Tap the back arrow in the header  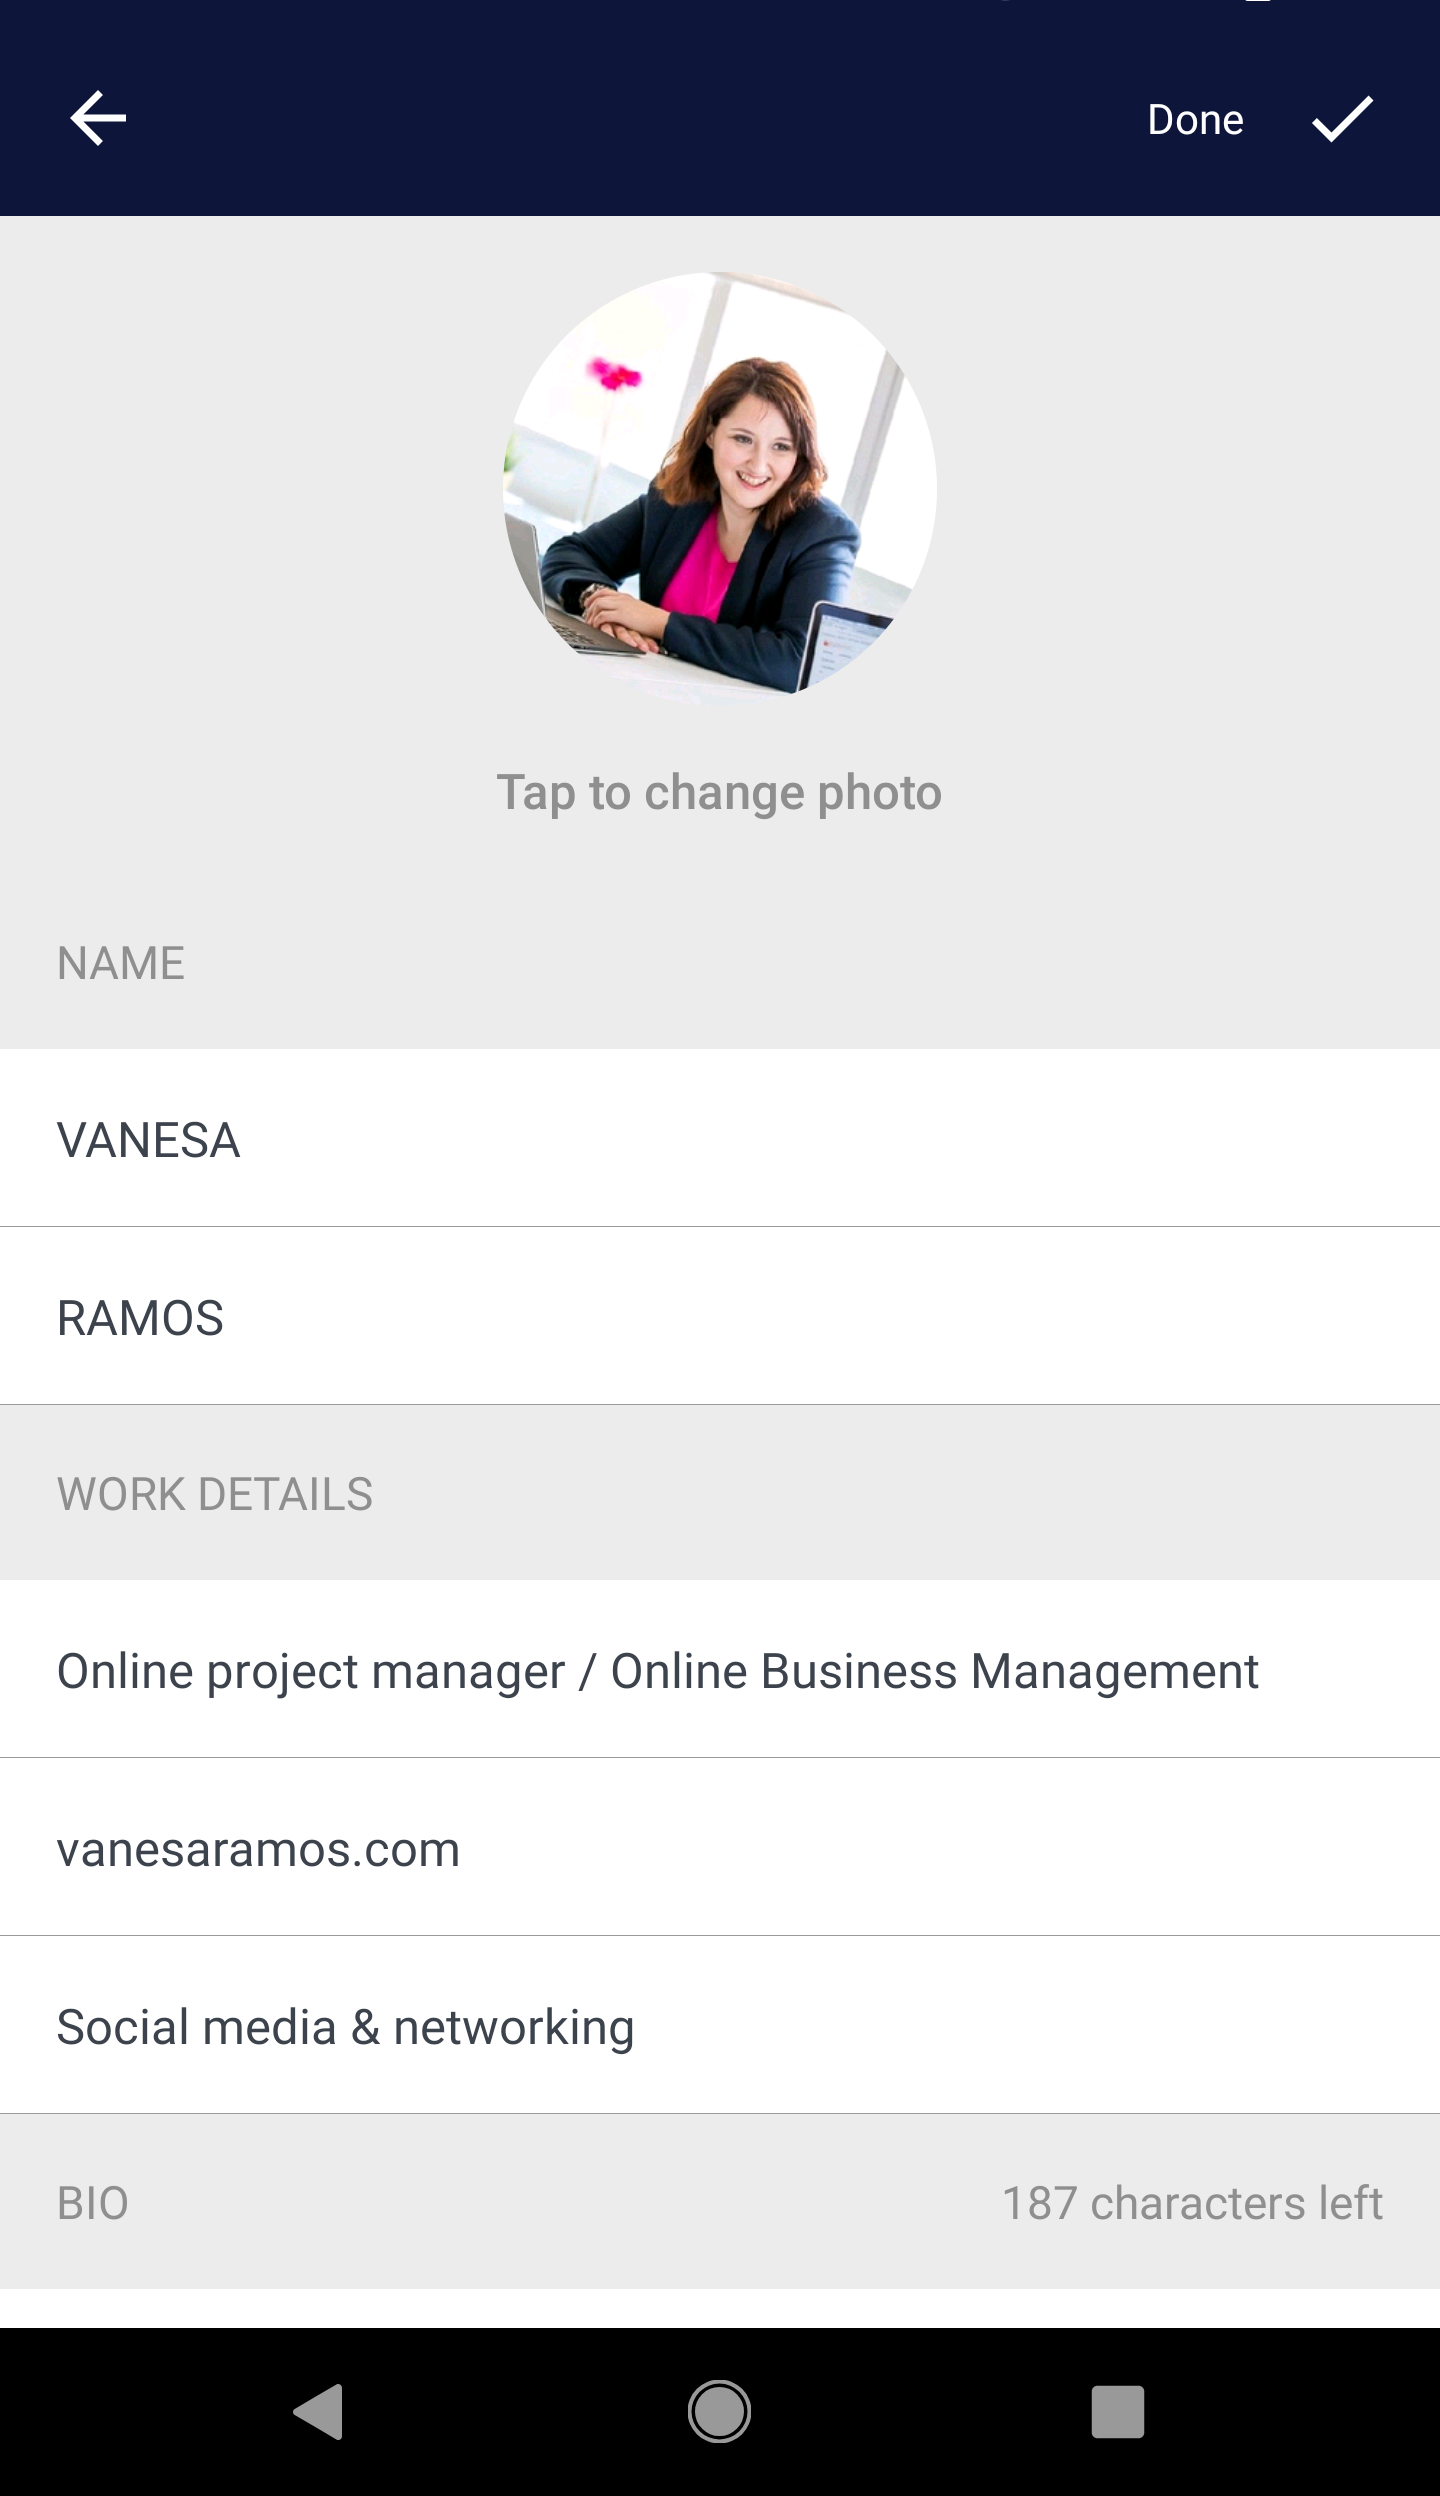[x=98, y=118]
